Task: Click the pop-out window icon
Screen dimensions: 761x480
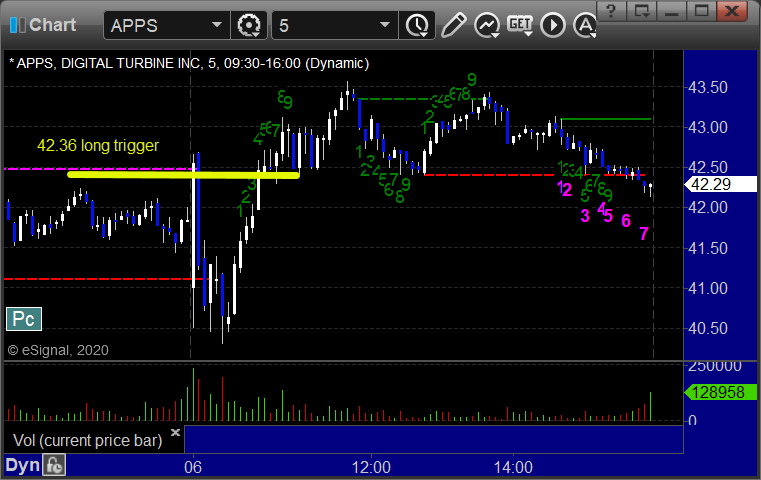Action: pyautogui.click(x=642, y=11)
